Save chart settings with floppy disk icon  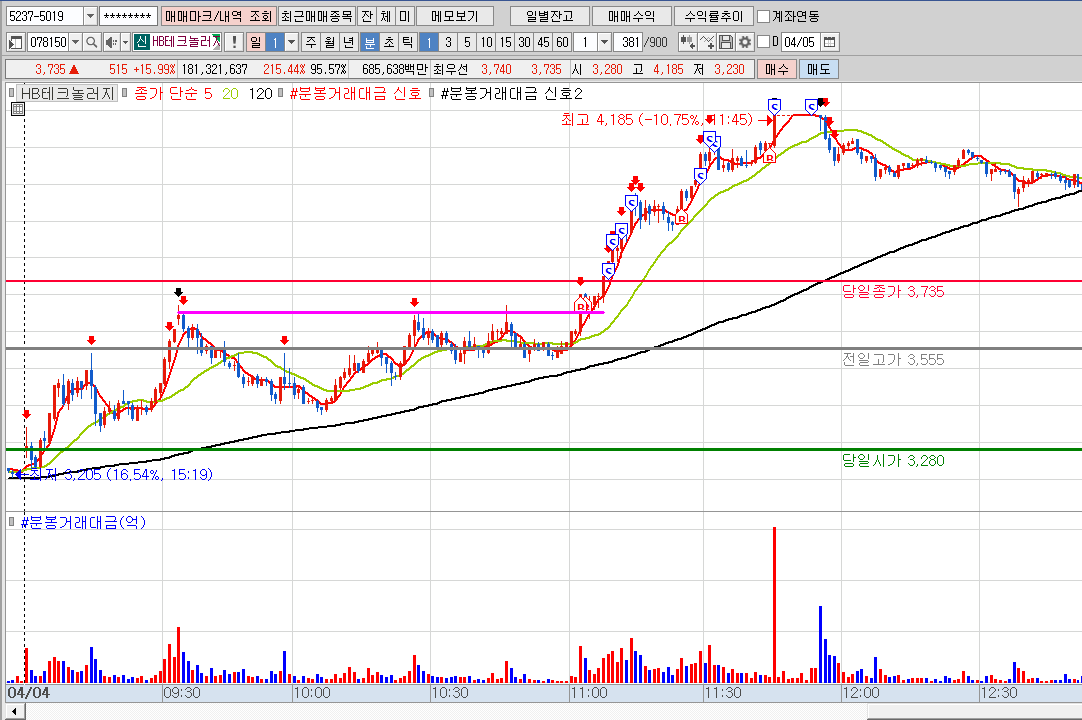click(x=725, y=42)
